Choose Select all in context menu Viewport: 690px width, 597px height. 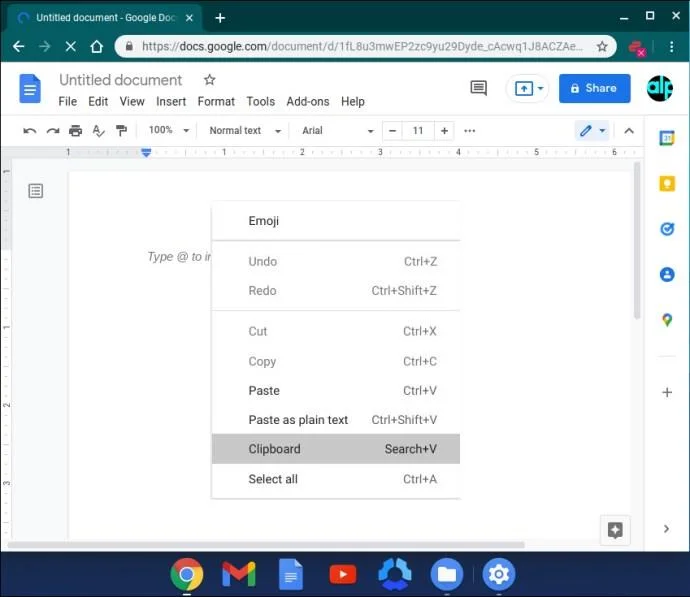click(x=336, y=479)
